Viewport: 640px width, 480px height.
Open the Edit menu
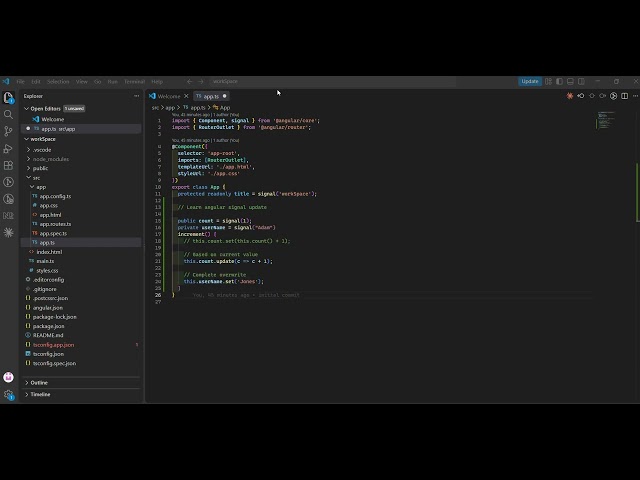pos(36,82)
